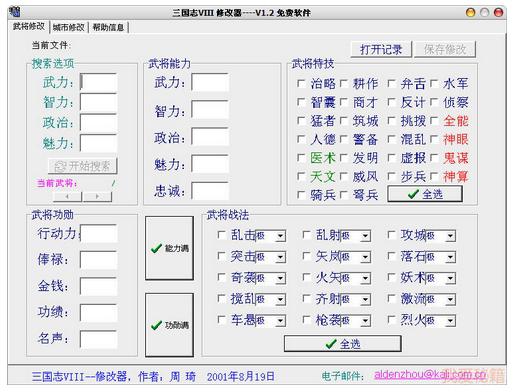Enable the 矢岚 tactic checkbox
The image size is (513, 392).
pyautogui.click(x=306, y=256)
